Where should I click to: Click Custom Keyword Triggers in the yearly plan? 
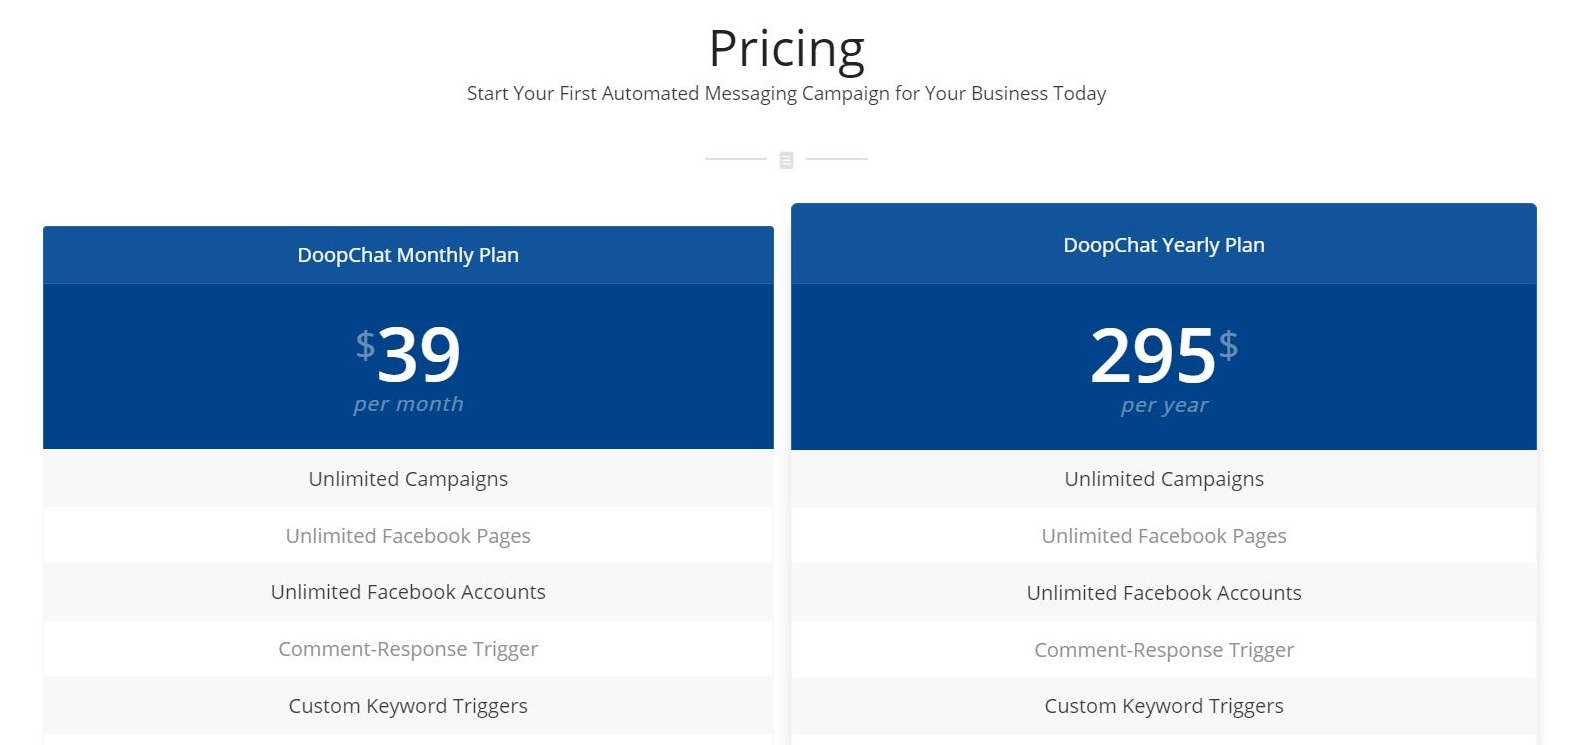(1164, 706)
